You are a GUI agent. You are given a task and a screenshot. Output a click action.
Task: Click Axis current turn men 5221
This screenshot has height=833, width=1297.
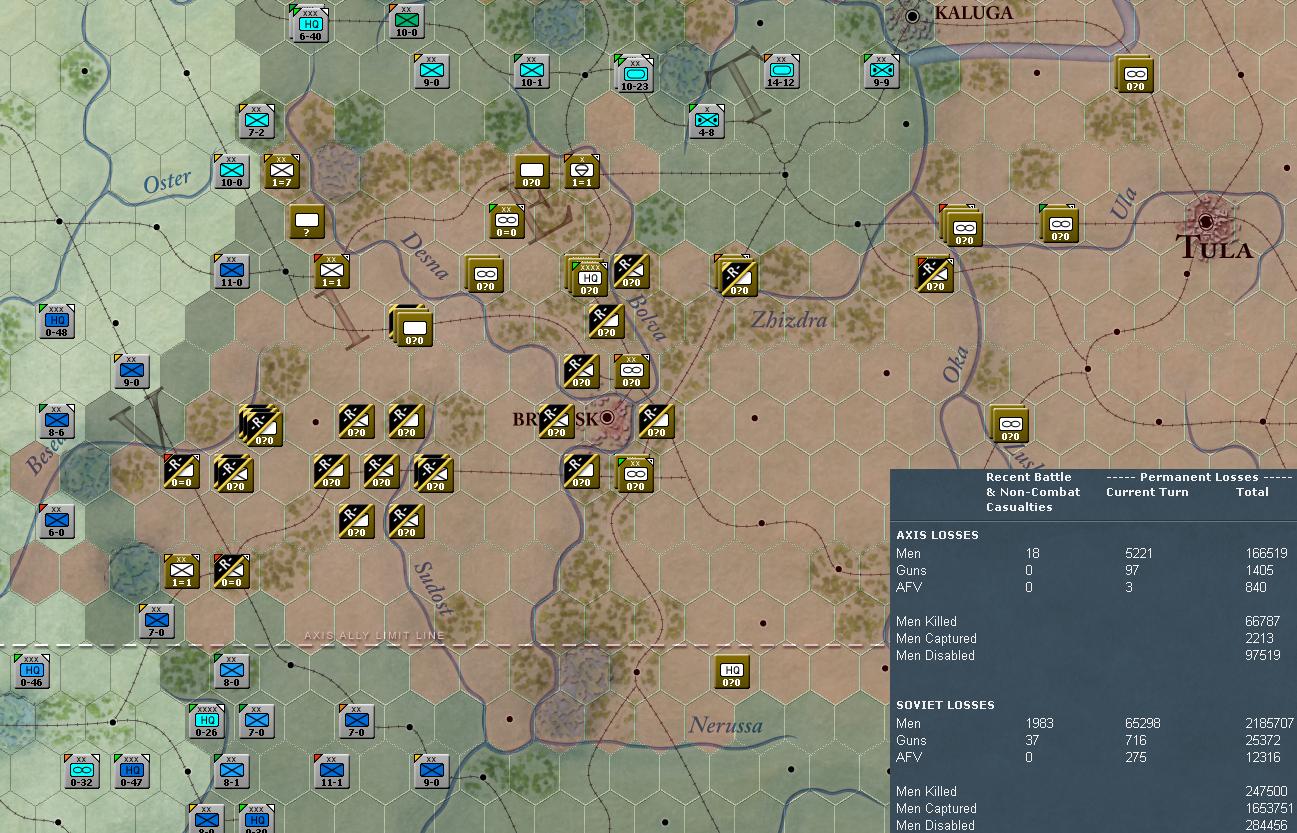[1140, 553]
